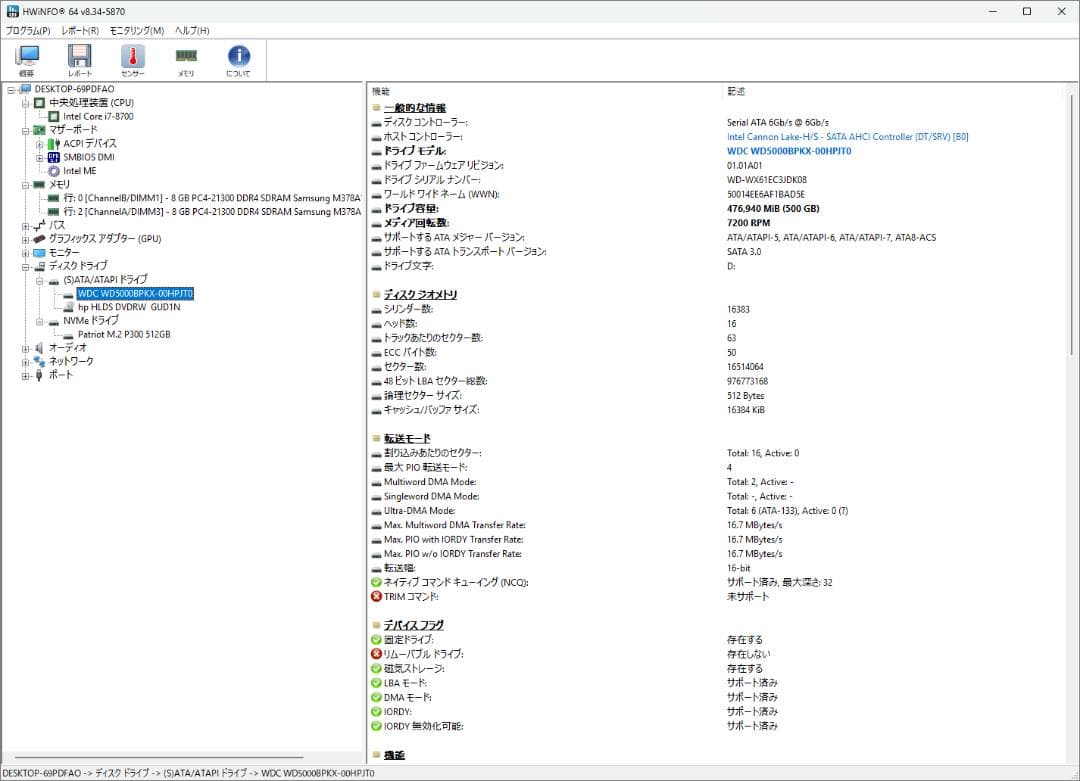
Task: Launch the センサー (Sensors) monitoring panel
Action: coord(130,58)
